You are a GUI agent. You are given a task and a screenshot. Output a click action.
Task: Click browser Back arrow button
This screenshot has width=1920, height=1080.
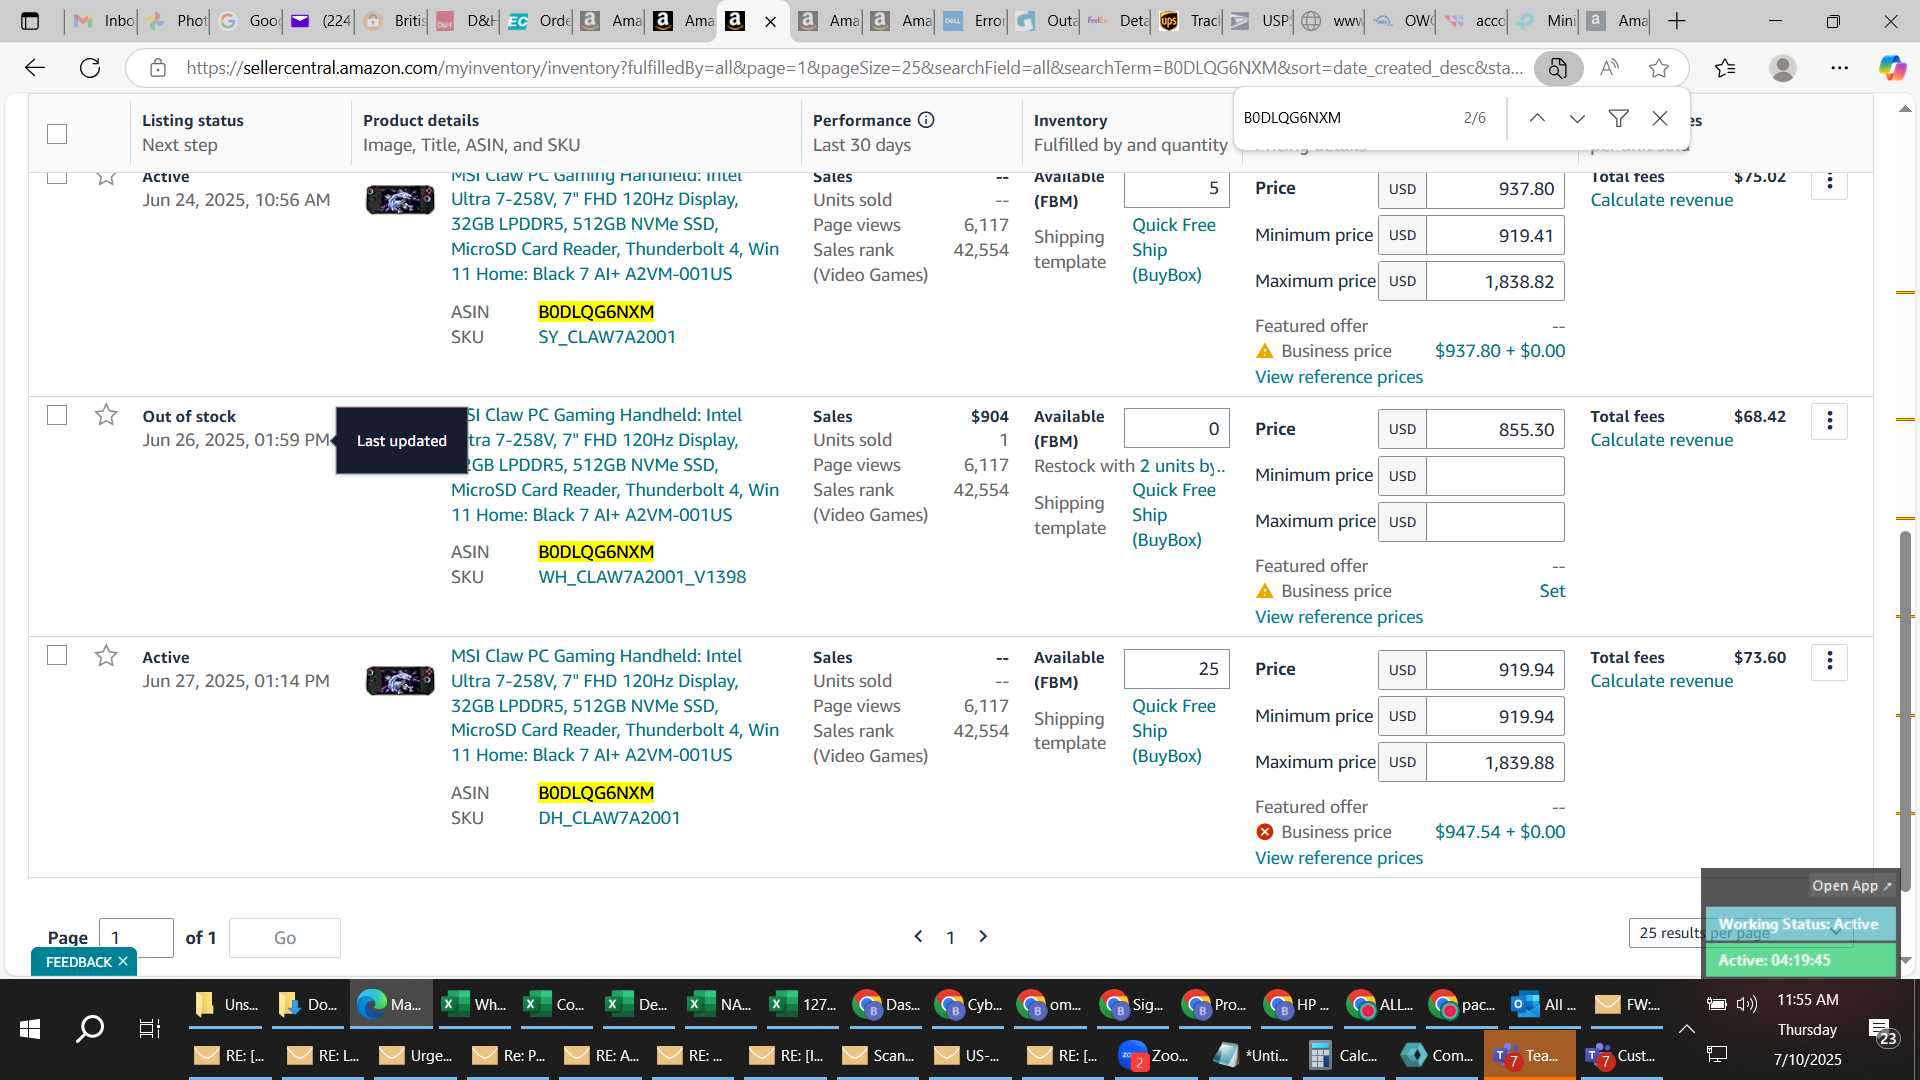[35, 68]
